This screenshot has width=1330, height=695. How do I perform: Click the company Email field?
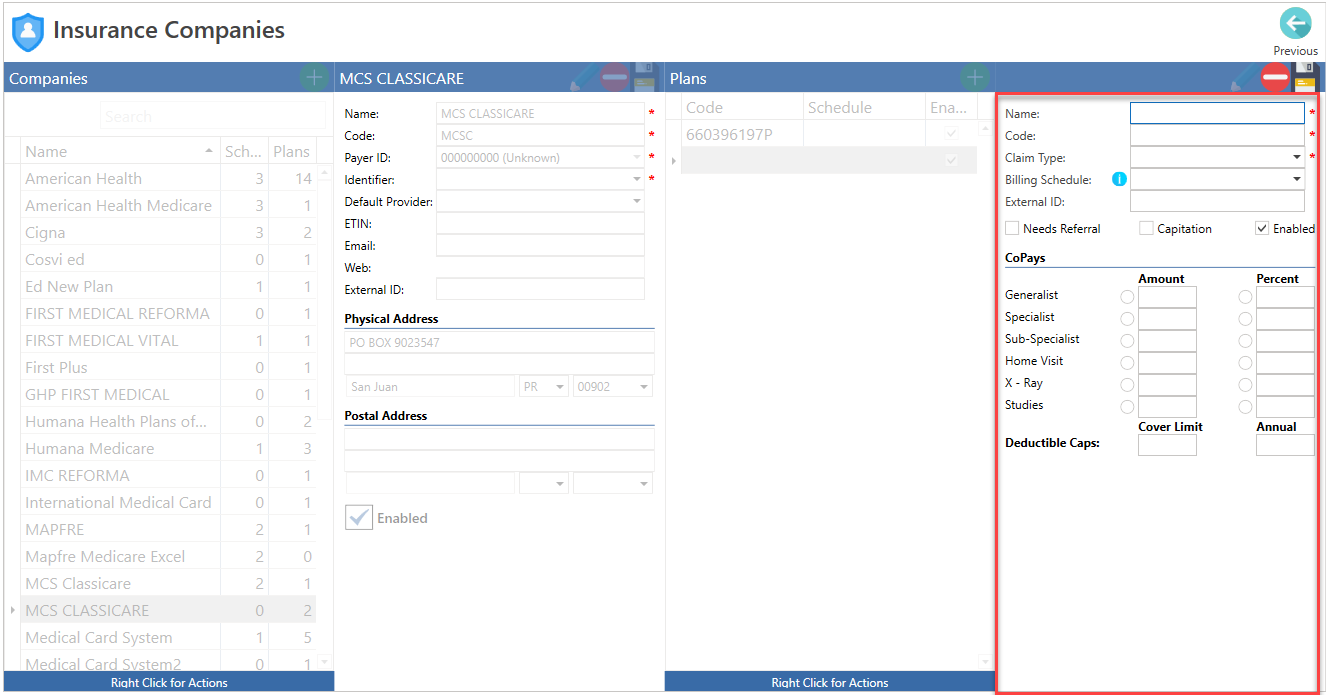(x=540, y=246)
